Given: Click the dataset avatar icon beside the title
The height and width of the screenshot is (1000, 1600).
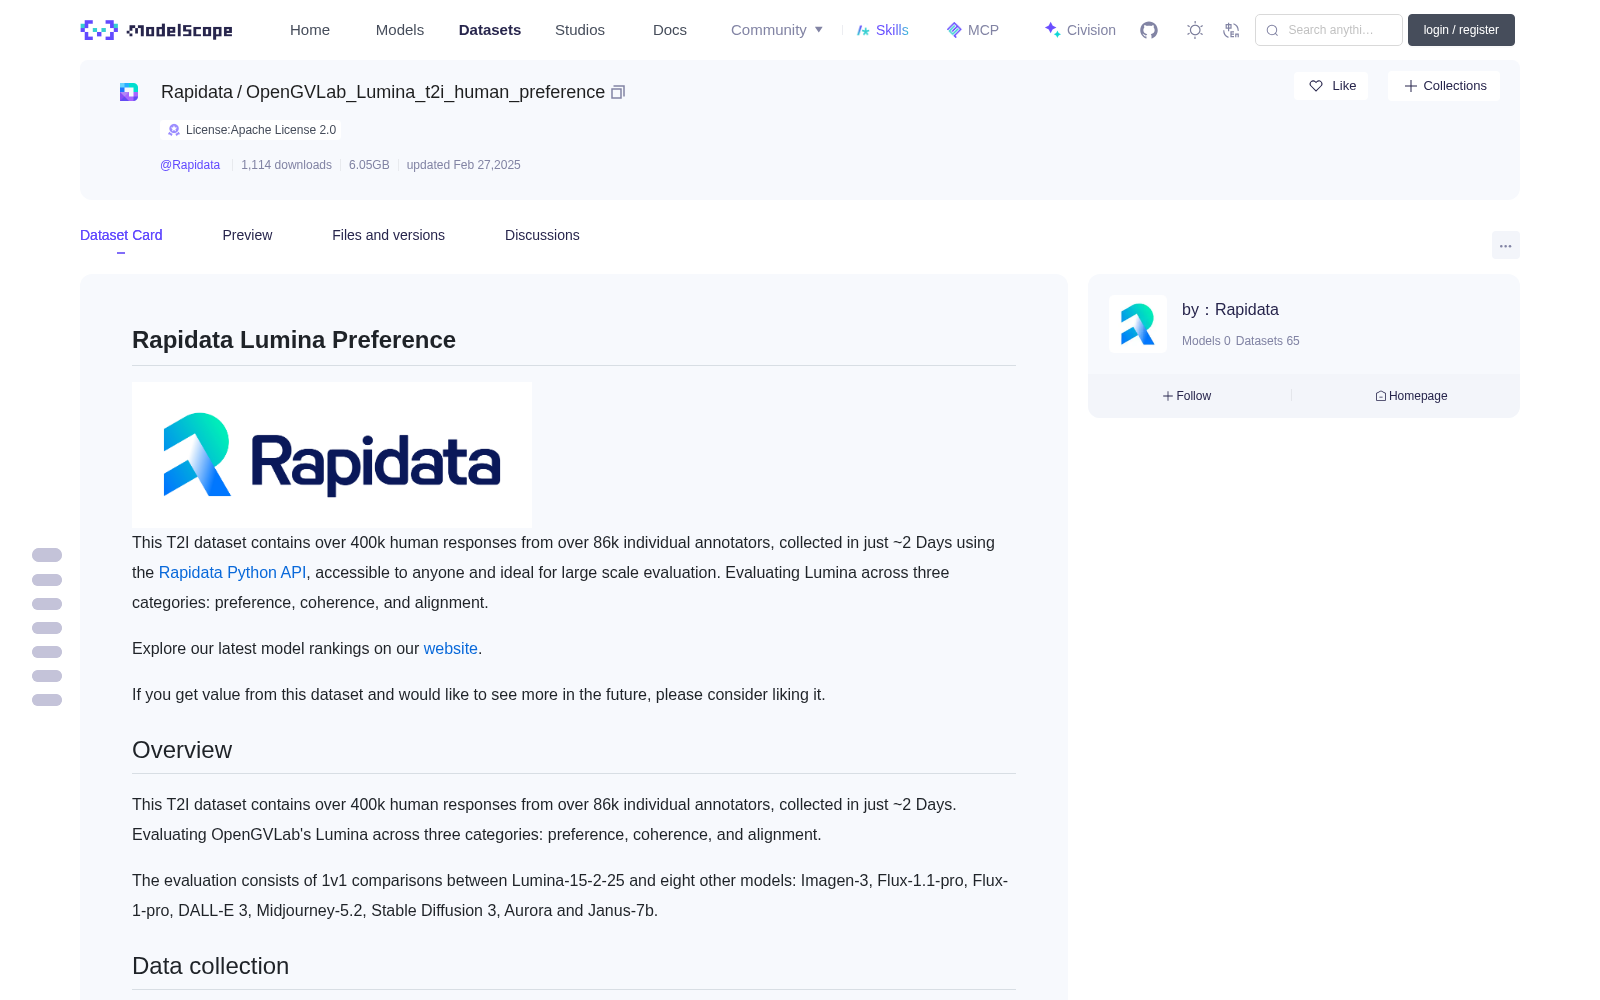Looking at the screenshot, I should point(129,92).
